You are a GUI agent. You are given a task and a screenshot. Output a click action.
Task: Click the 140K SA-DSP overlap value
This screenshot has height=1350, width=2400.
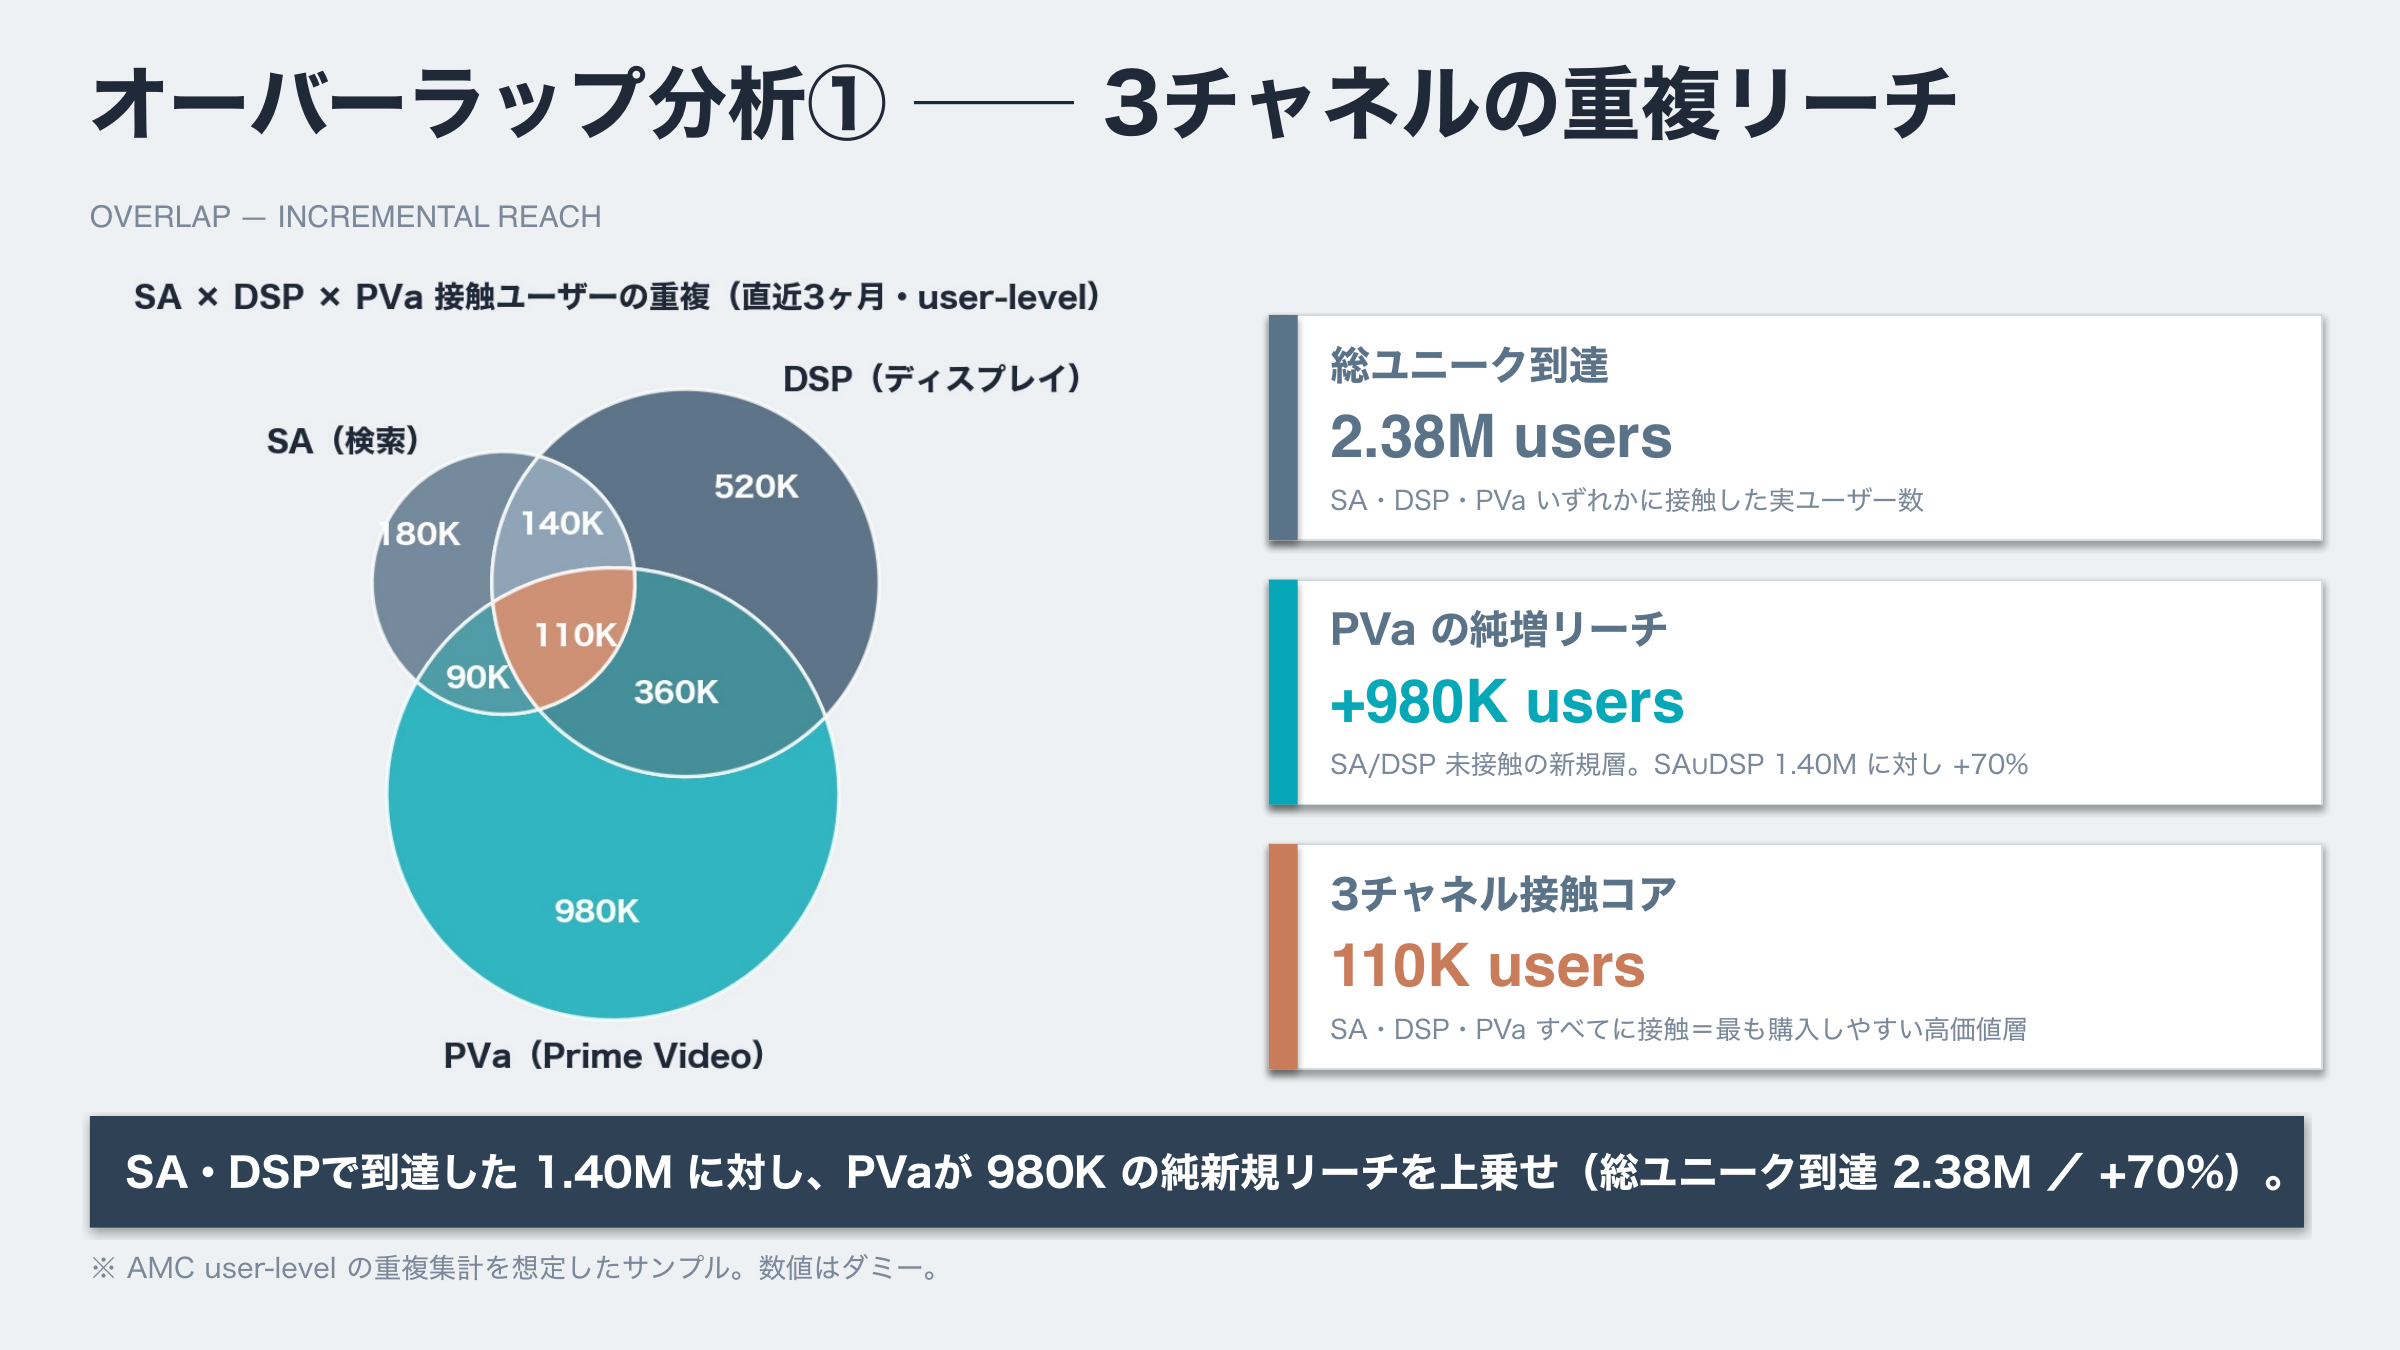(x=562, y=523)
